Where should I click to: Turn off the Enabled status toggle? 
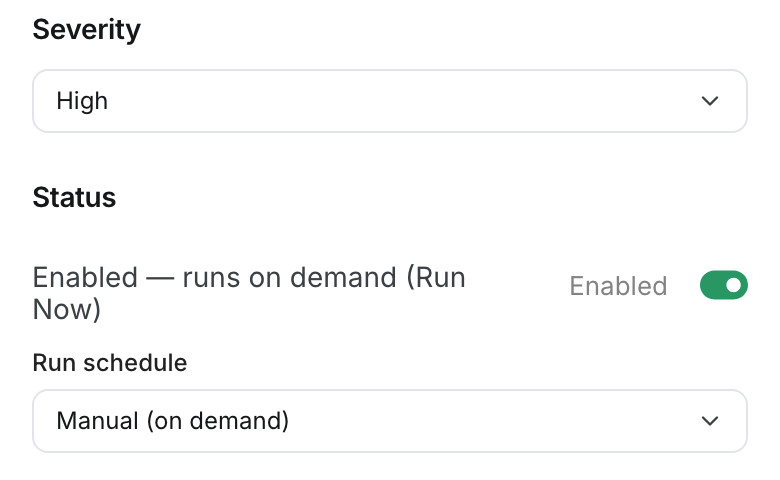(x=723, y=285)
